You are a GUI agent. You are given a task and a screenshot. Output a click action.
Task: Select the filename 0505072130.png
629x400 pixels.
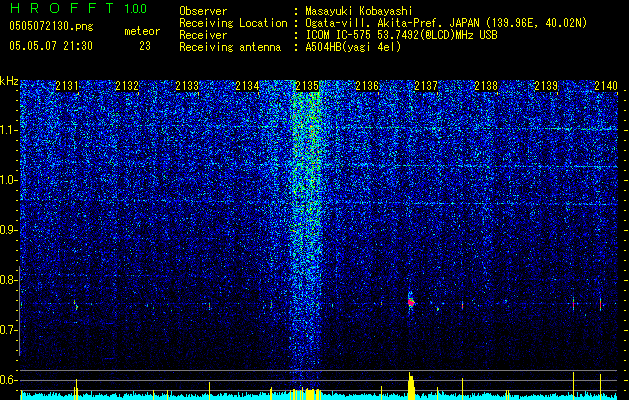click(51, 26)
